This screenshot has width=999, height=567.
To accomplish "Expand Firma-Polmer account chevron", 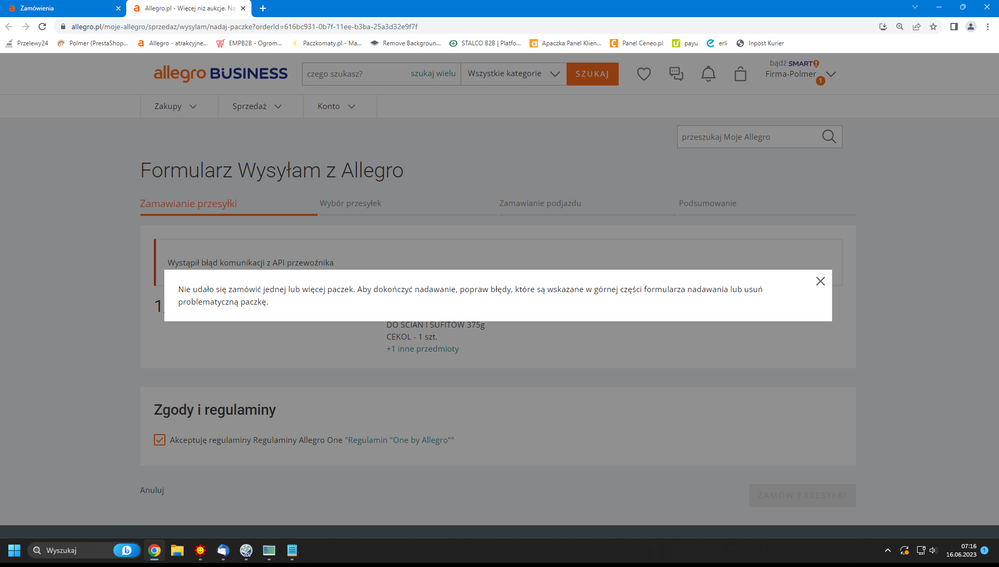I will 831,74.
